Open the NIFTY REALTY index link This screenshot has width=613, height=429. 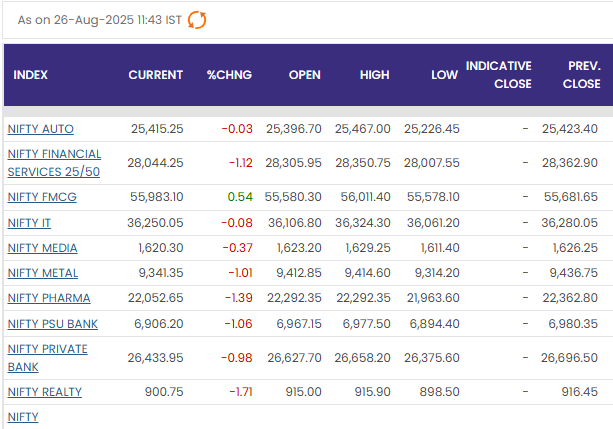tap(45, 392)
